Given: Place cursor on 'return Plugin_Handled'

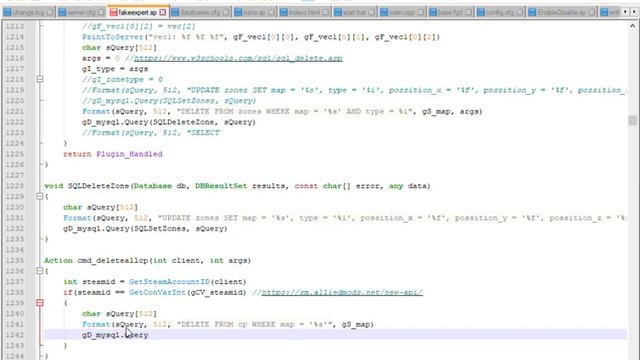Looking at the screenshot, I should click(113, 154).
